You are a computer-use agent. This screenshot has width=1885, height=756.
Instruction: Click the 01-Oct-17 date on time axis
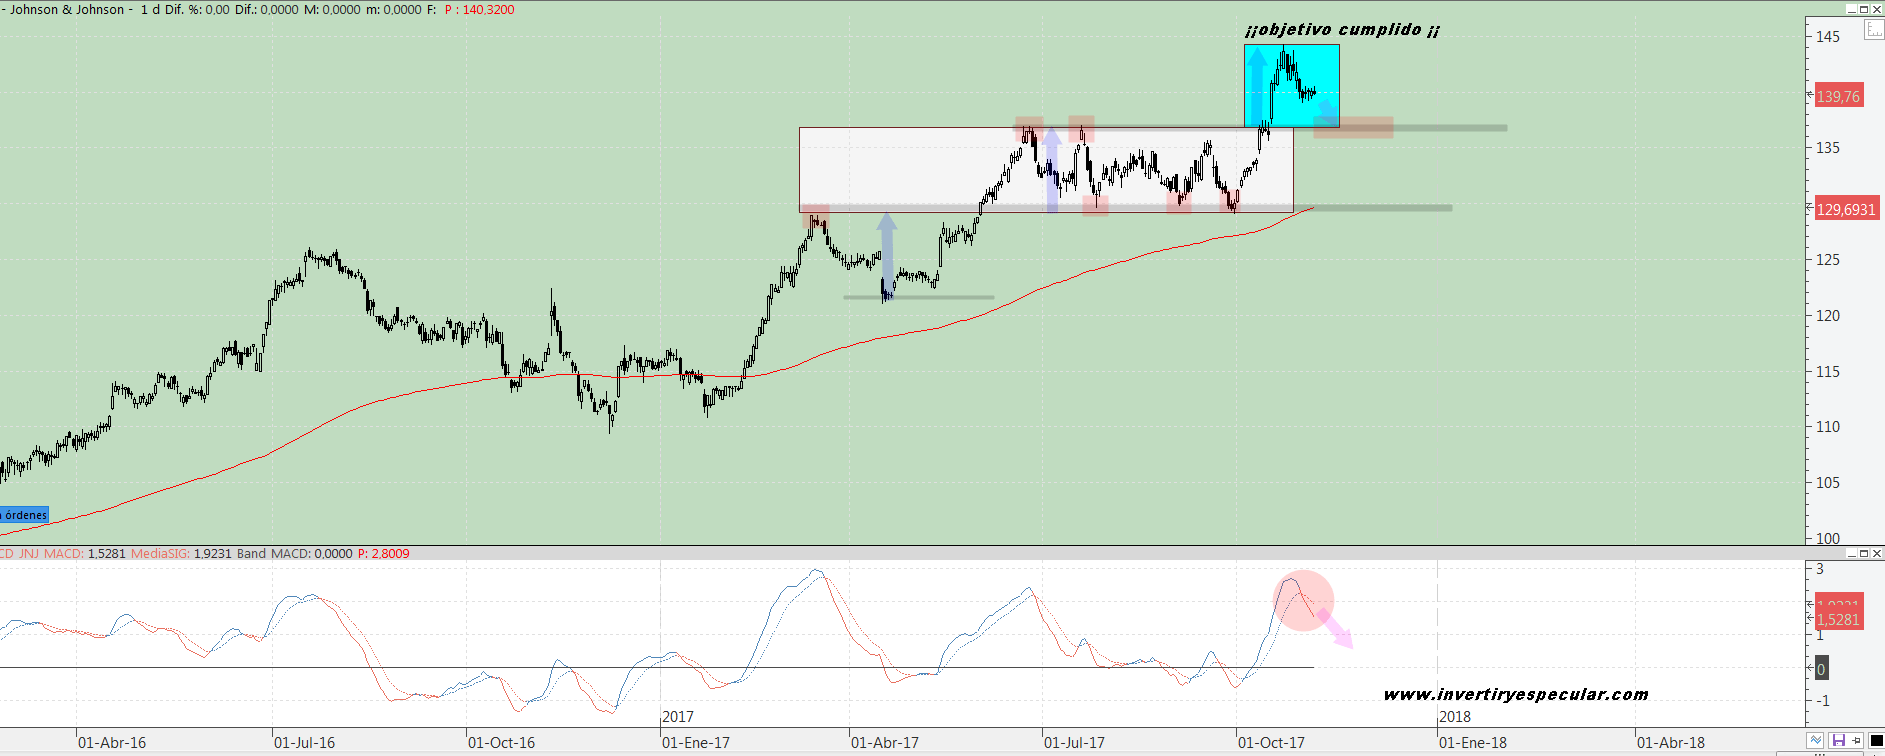click(1271, 743)
